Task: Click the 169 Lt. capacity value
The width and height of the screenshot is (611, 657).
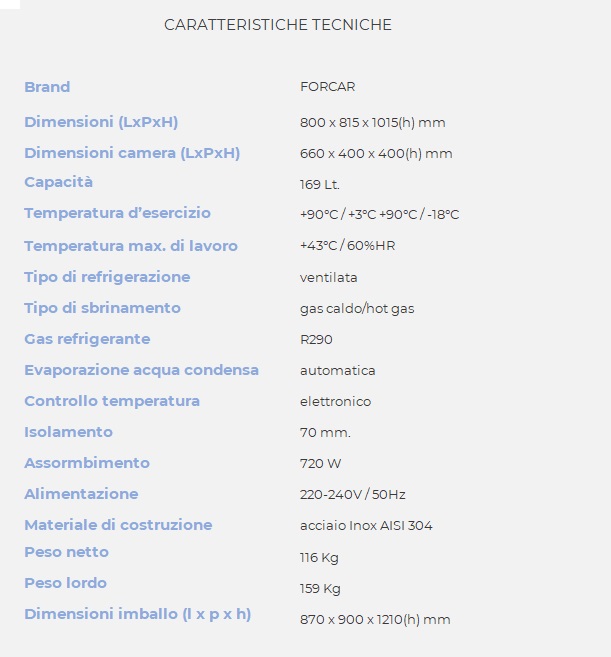Action: pyautogui.click(x=319, y=184)
